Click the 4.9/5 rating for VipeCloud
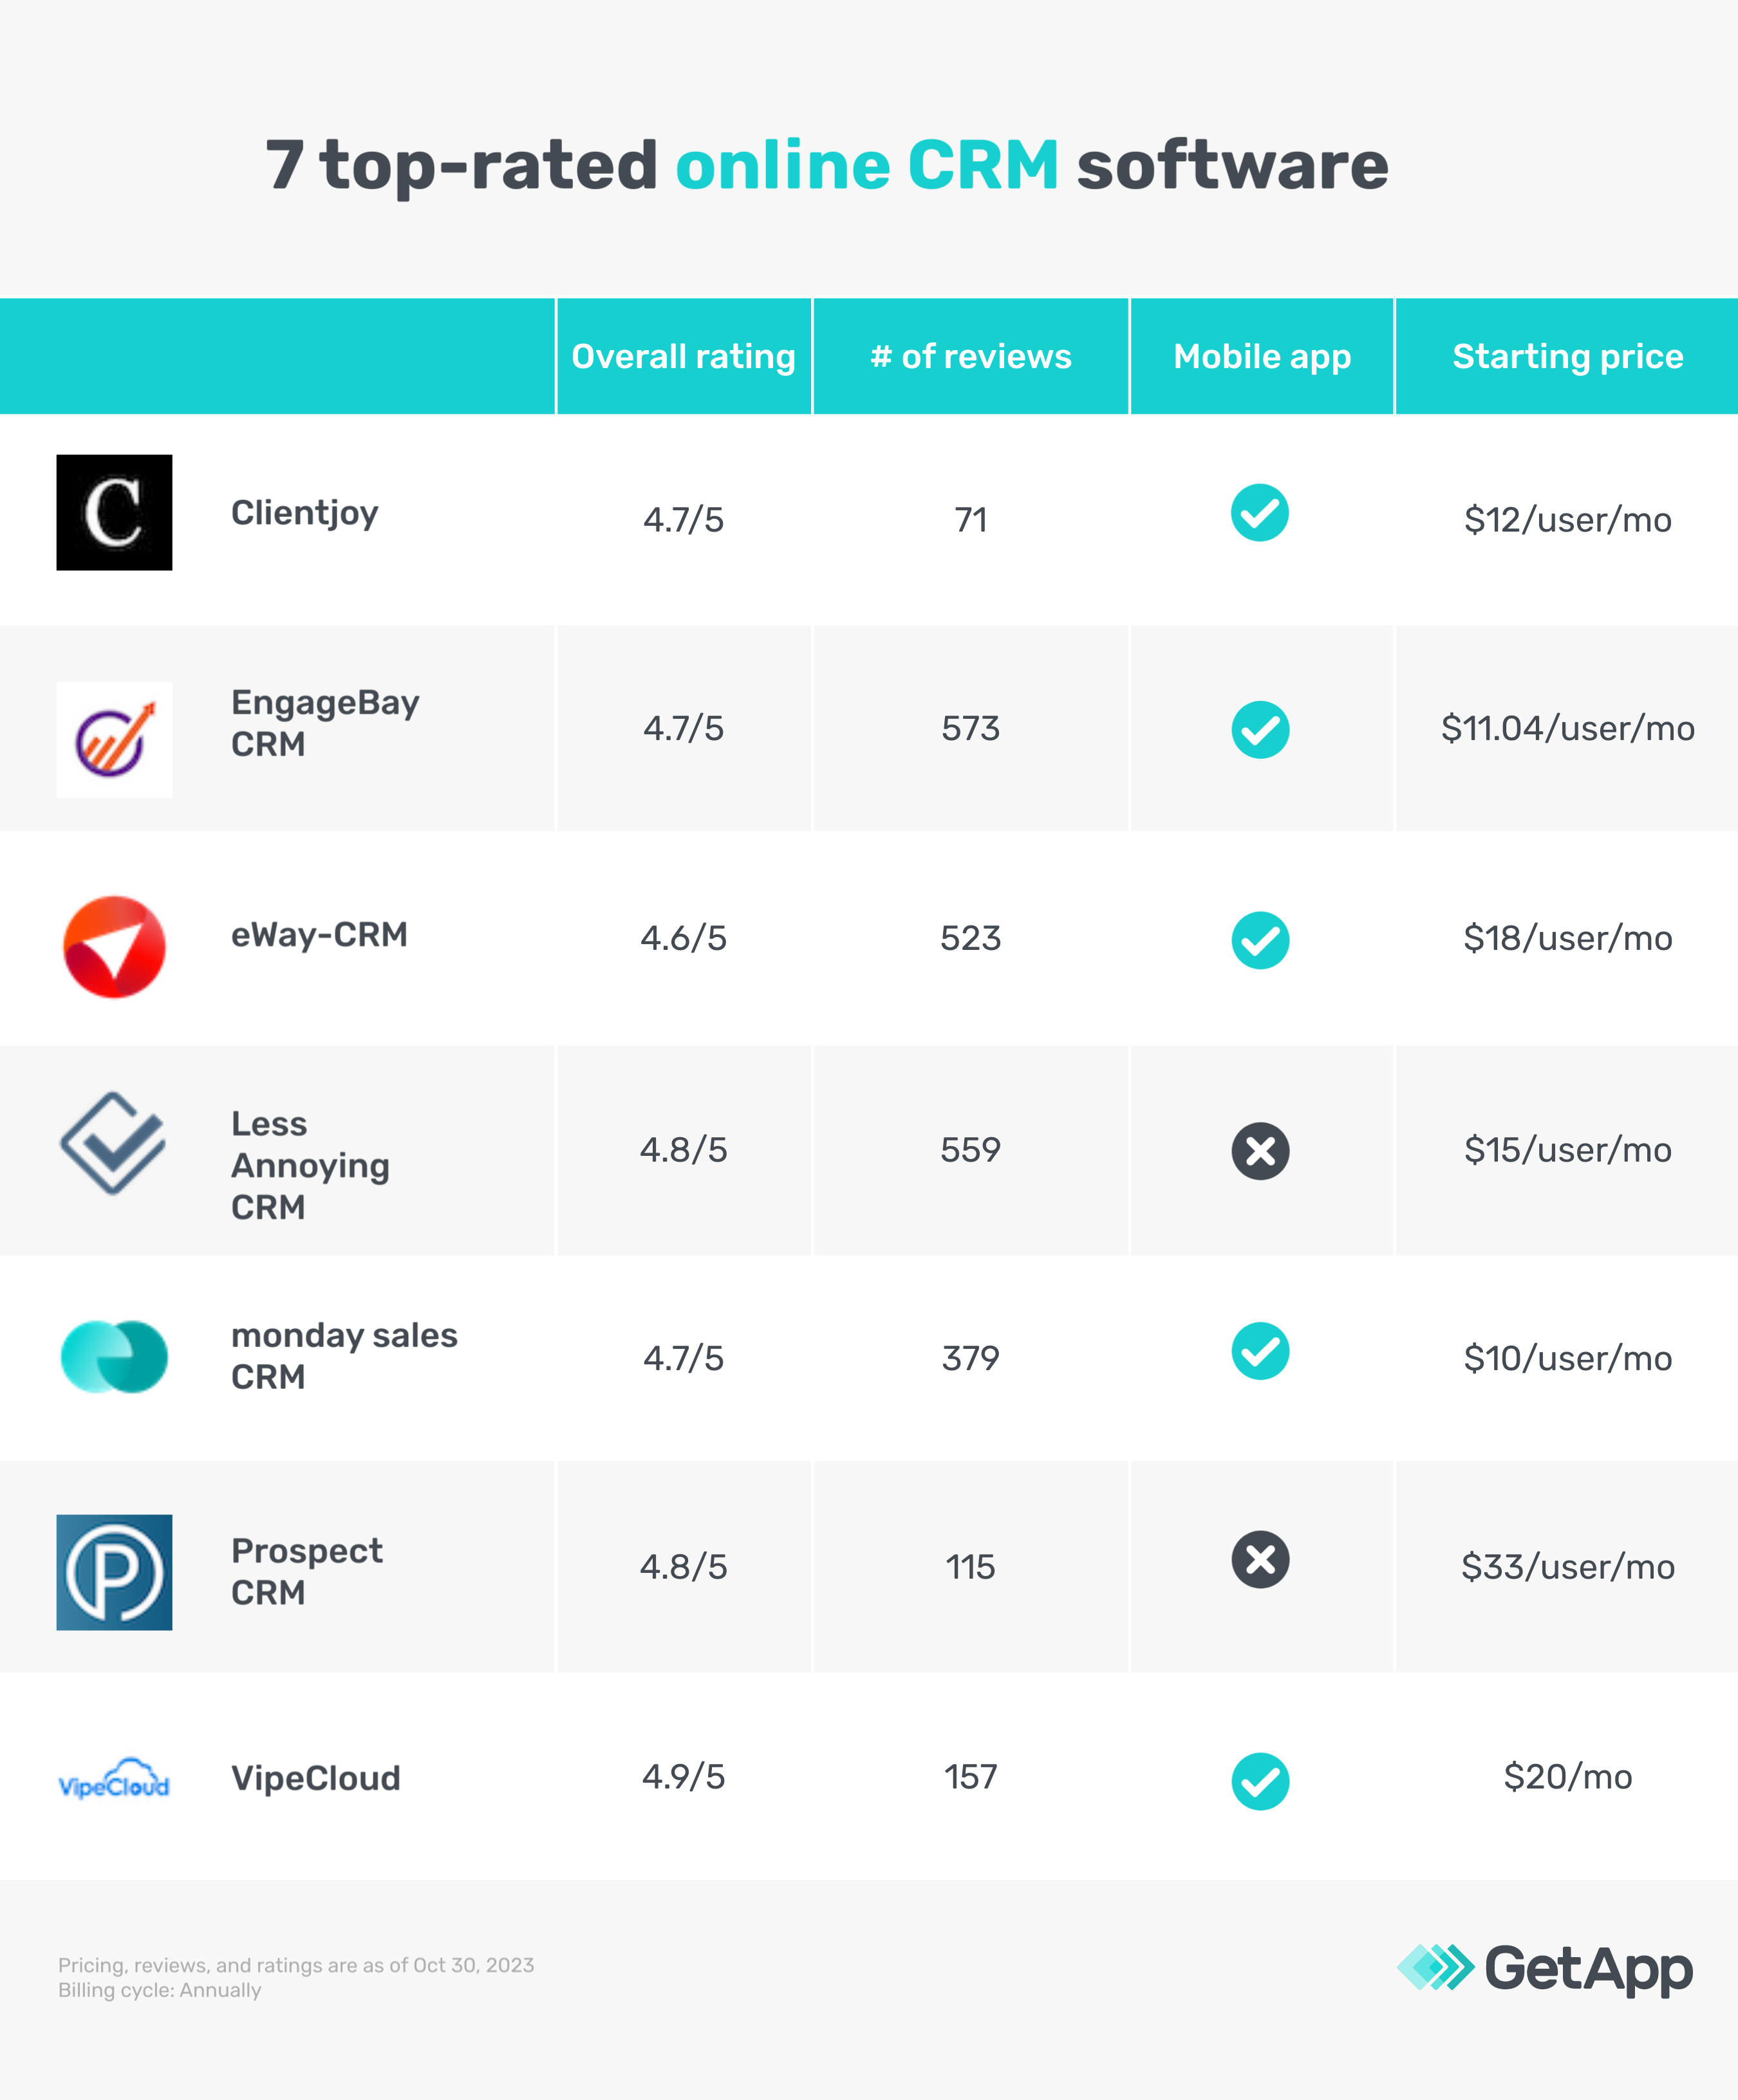Screen dimensions: 1738x2100 (x=683, y=1776)
